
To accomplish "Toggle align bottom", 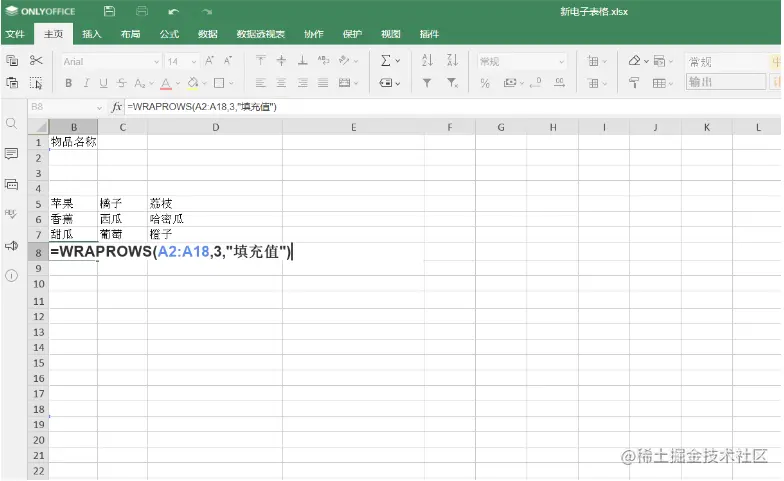I will tap(302, 60).
